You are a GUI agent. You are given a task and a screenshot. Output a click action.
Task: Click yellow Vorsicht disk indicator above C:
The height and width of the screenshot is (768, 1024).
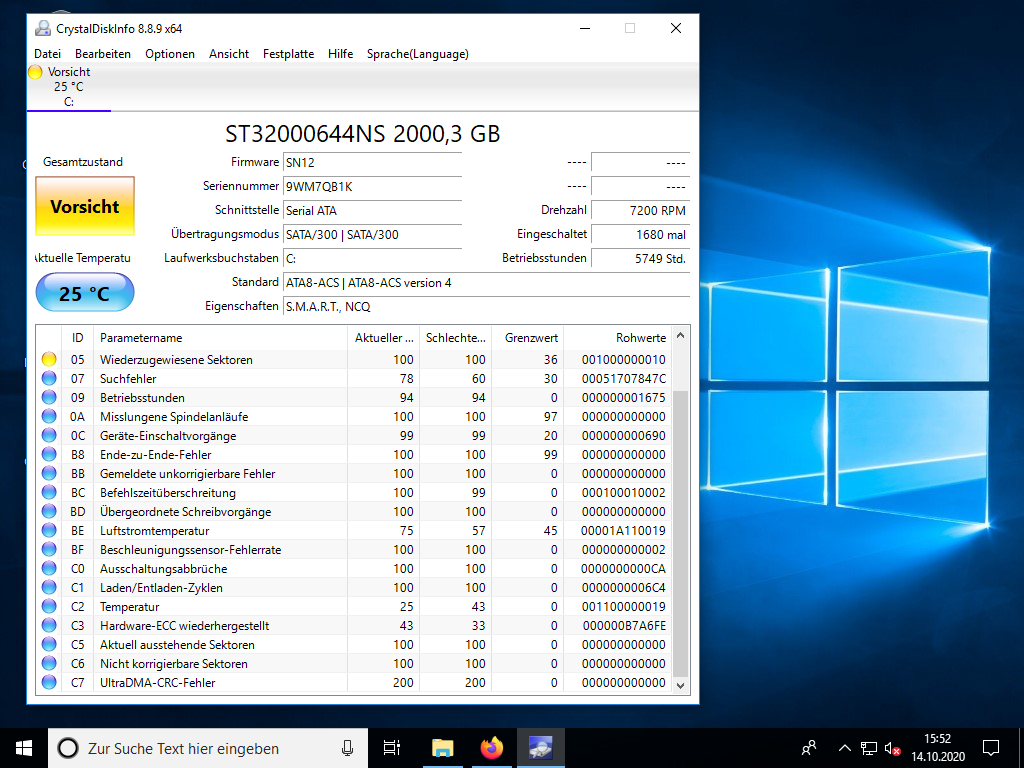tap(35, 72)
